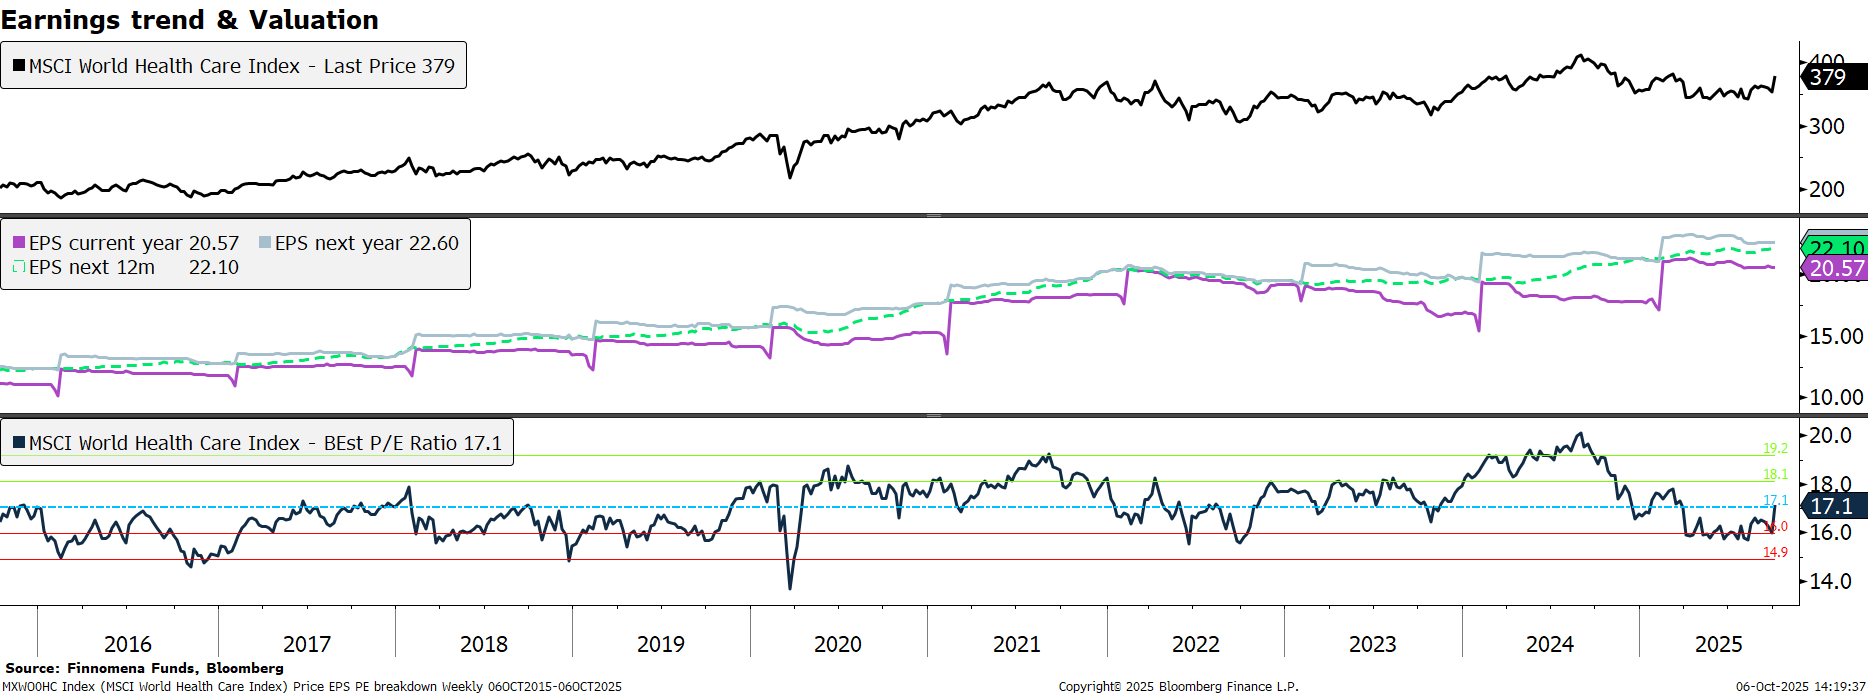Click the green dashed EPS next 12m marker
Image resolution: width=1868 pixels, height=695 pixels.
coord(19,267)
